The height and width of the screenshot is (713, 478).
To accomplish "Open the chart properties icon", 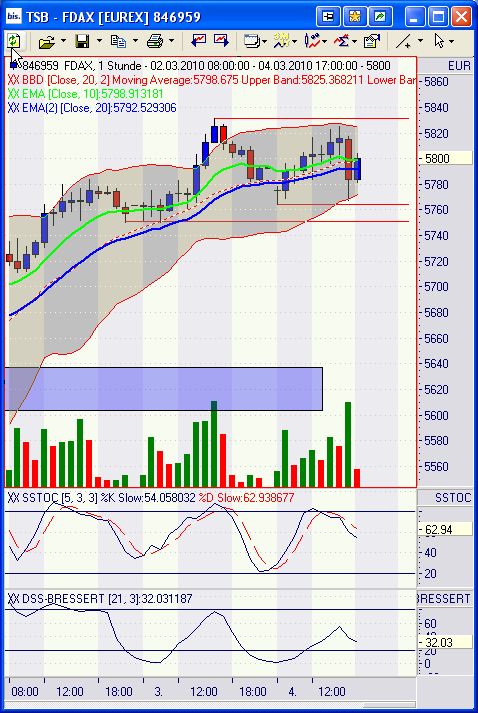I will pos(372,41).
